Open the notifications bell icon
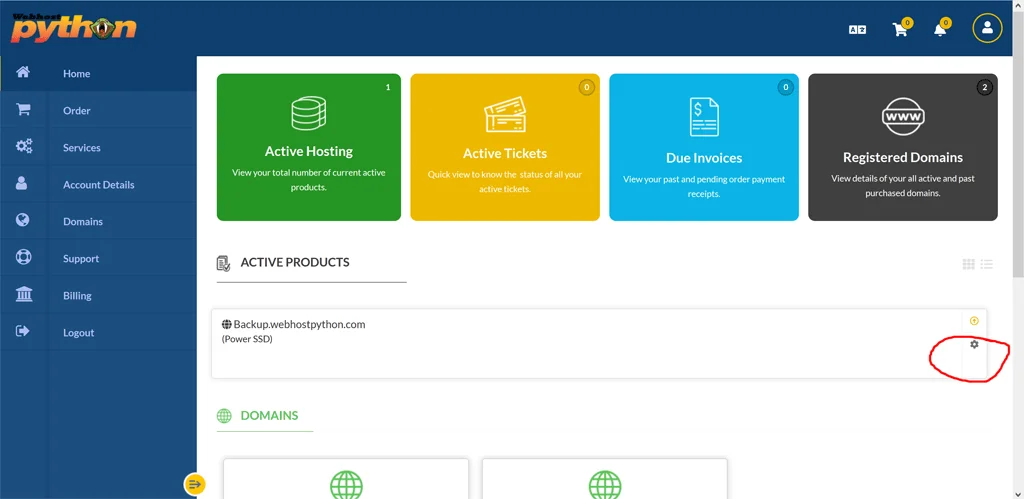 [940, 29]
